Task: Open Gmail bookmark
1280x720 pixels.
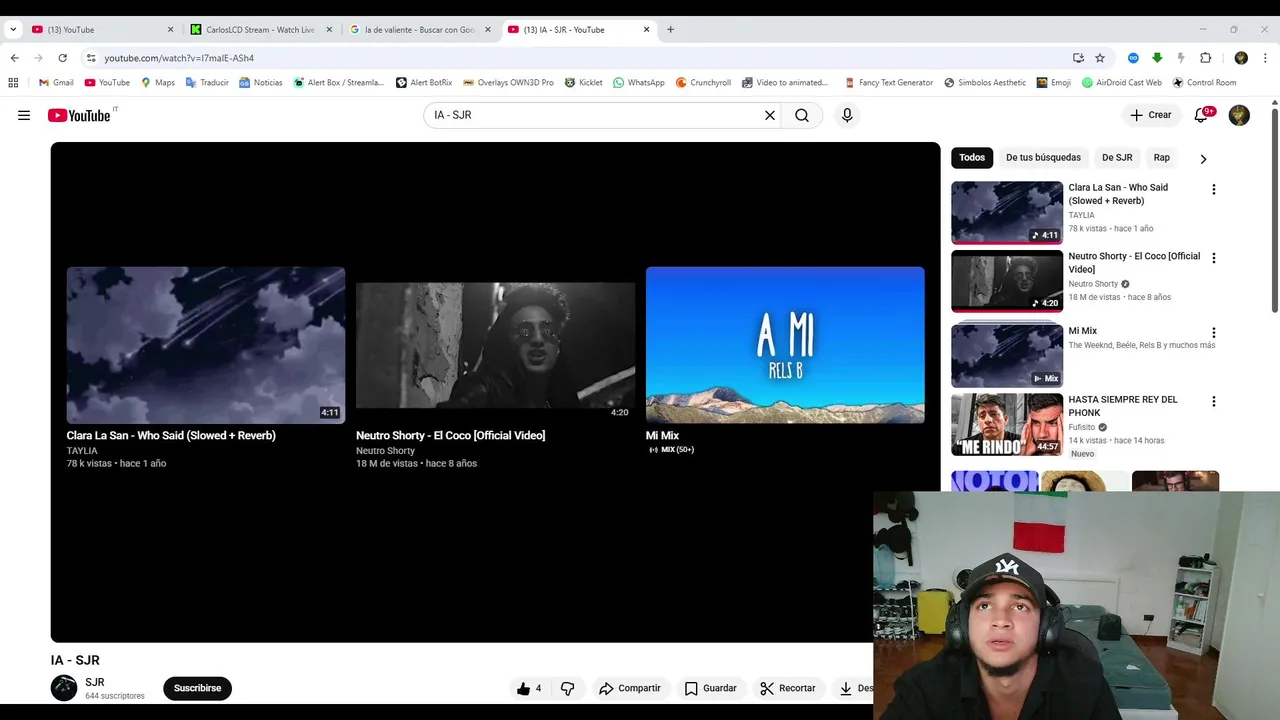Action: tap(56, 83)
